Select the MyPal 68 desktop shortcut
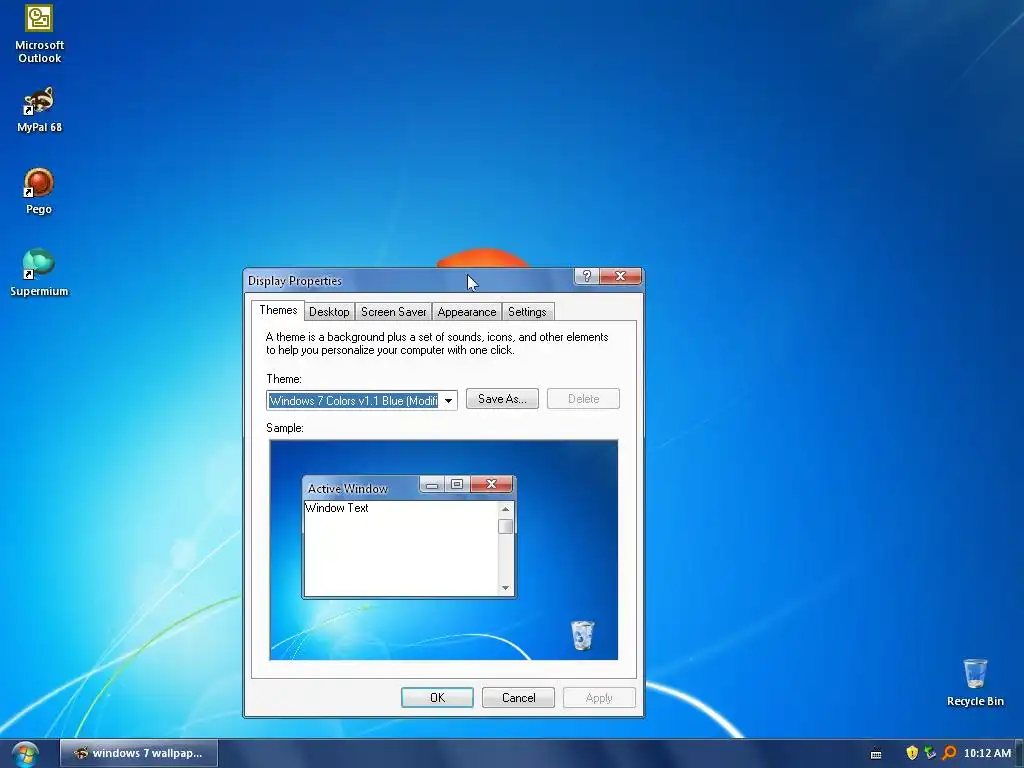Screen dimensions: 1024x768 point(39,109)
